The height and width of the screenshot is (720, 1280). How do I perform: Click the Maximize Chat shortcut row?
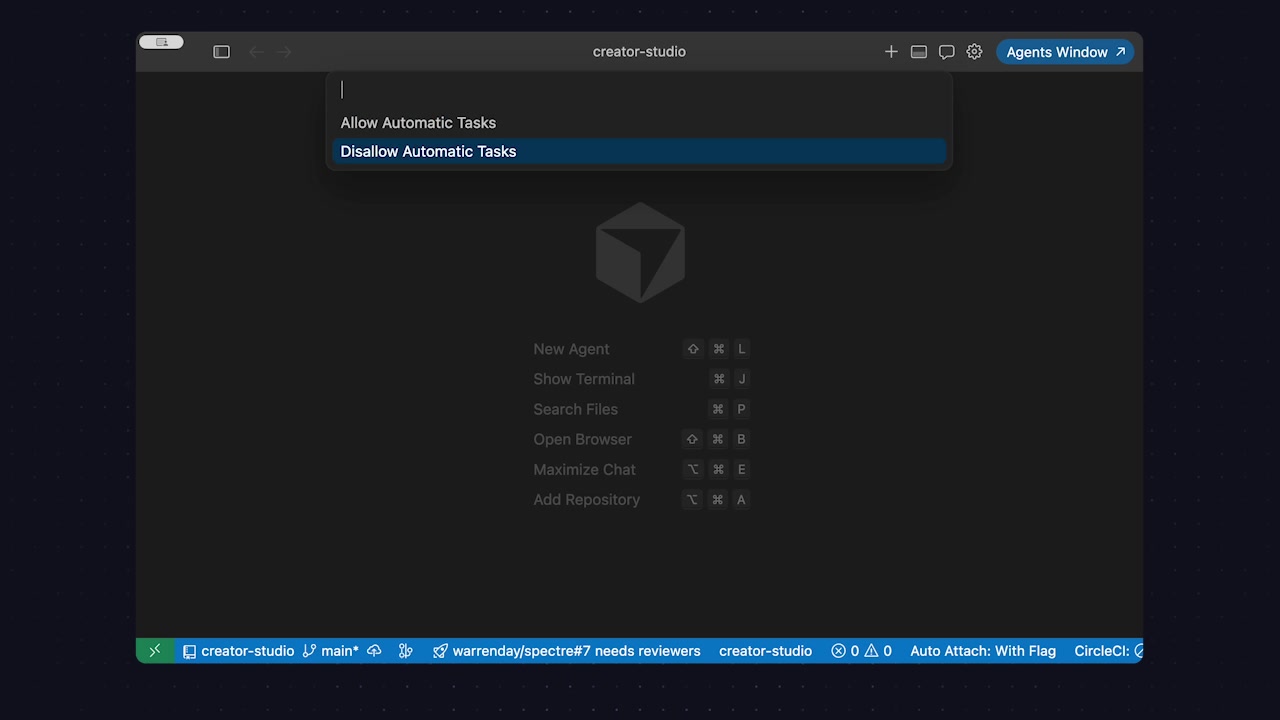point(641,469)
